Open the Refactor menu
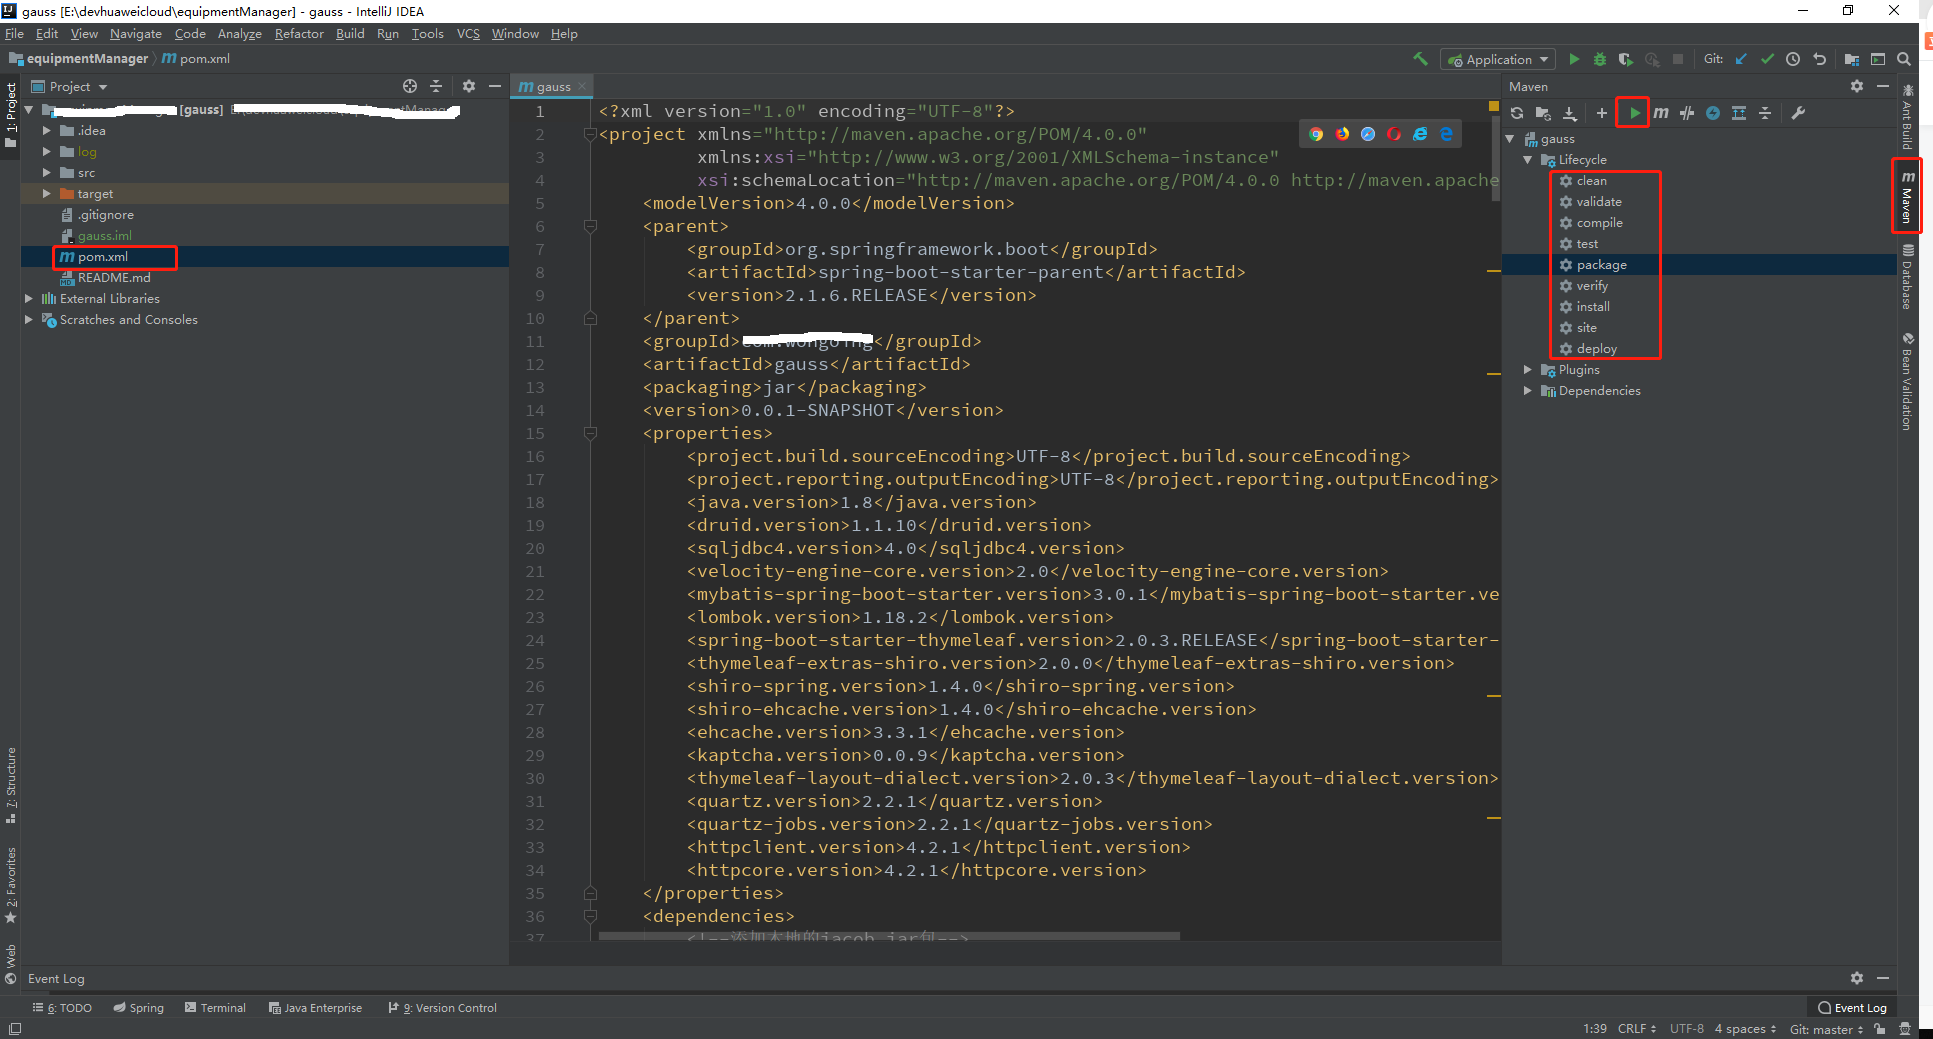 pyautogui.click(x=299, y=34)
